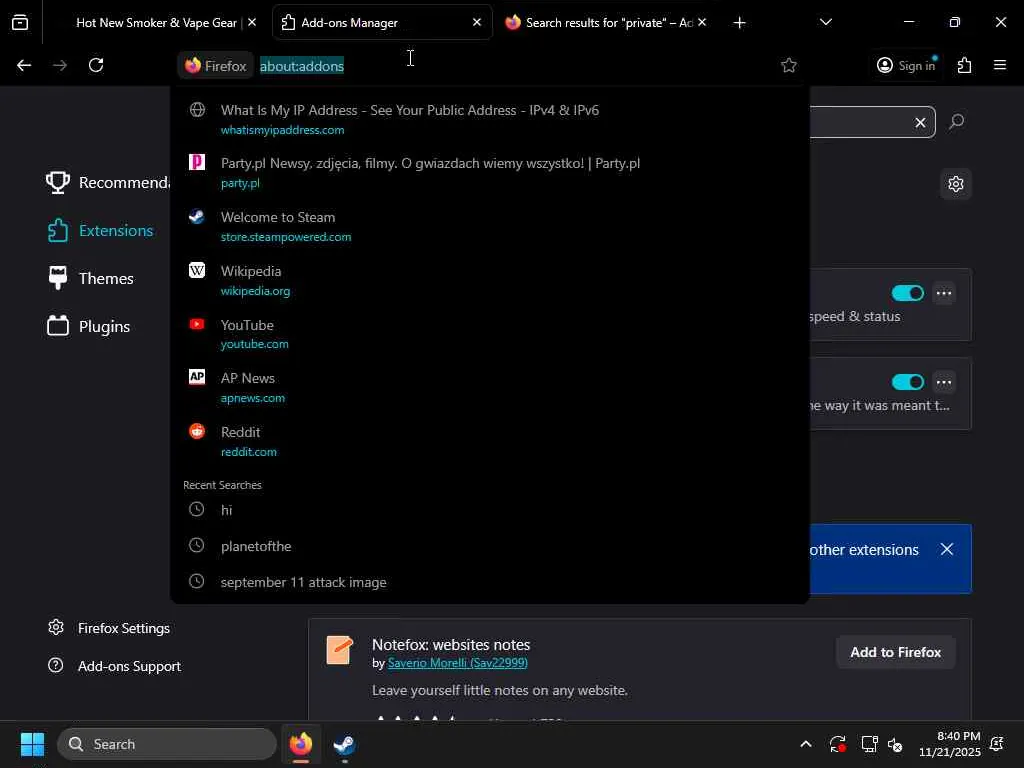Show hidden system tray icons
This screenshot has width=1024, height=768.
pyautogui.click(x=806, y=744)
